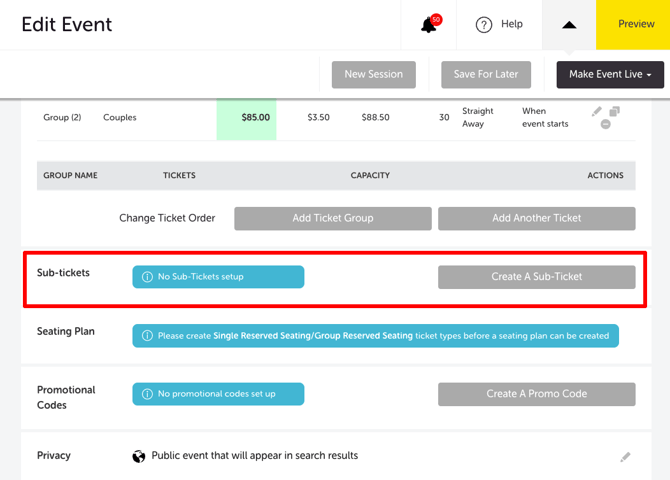Viewport: 670px width, 480px height.
Task: Click the red notification count badge
Action: (436, 20)
